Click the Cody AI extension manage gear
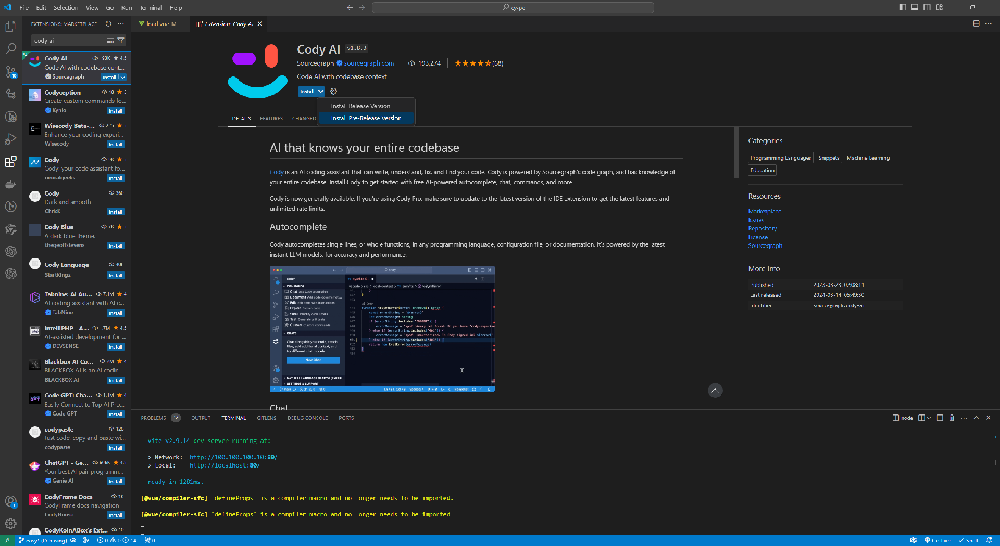The image size is (1000, 546). (x=333, y=91)
